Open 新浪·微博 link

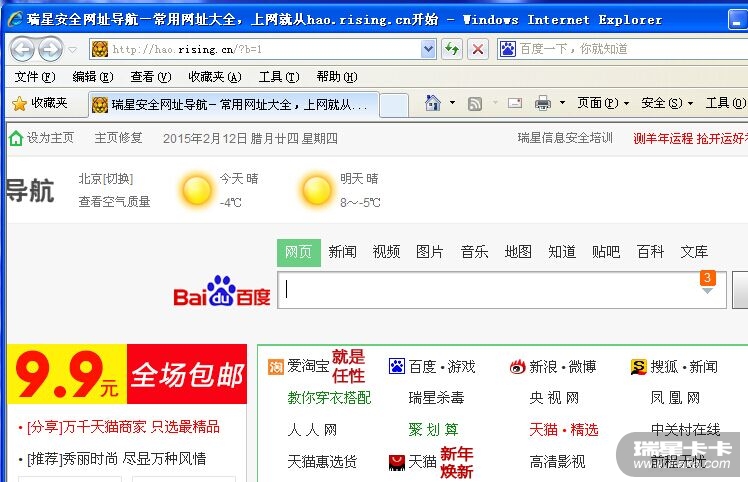pyautogui.click(x=553, y=367)
